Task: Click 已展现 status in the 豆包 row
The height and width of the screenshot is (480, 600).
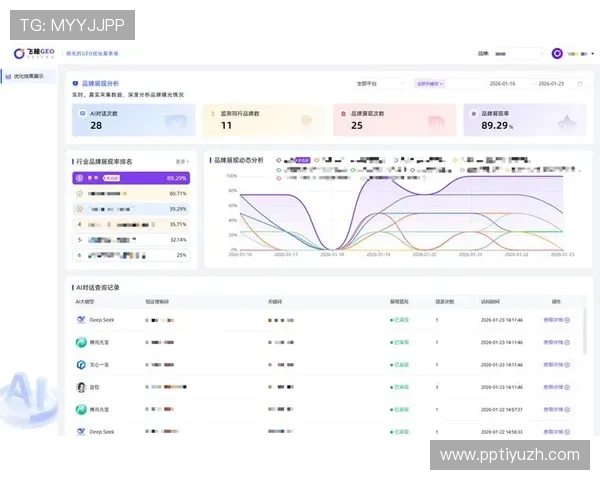Action: (x=399, y=387)
